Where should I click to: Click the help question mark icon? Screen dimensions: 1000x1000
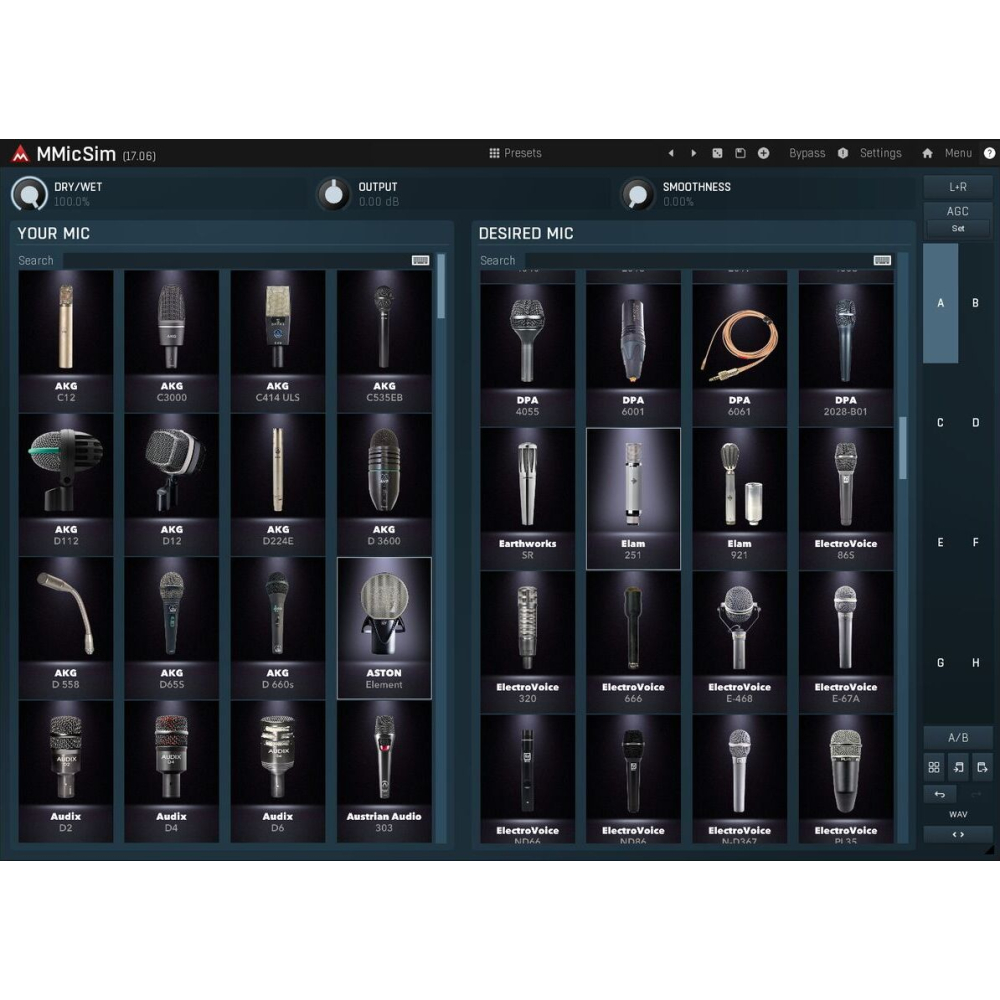click(990, 153)
